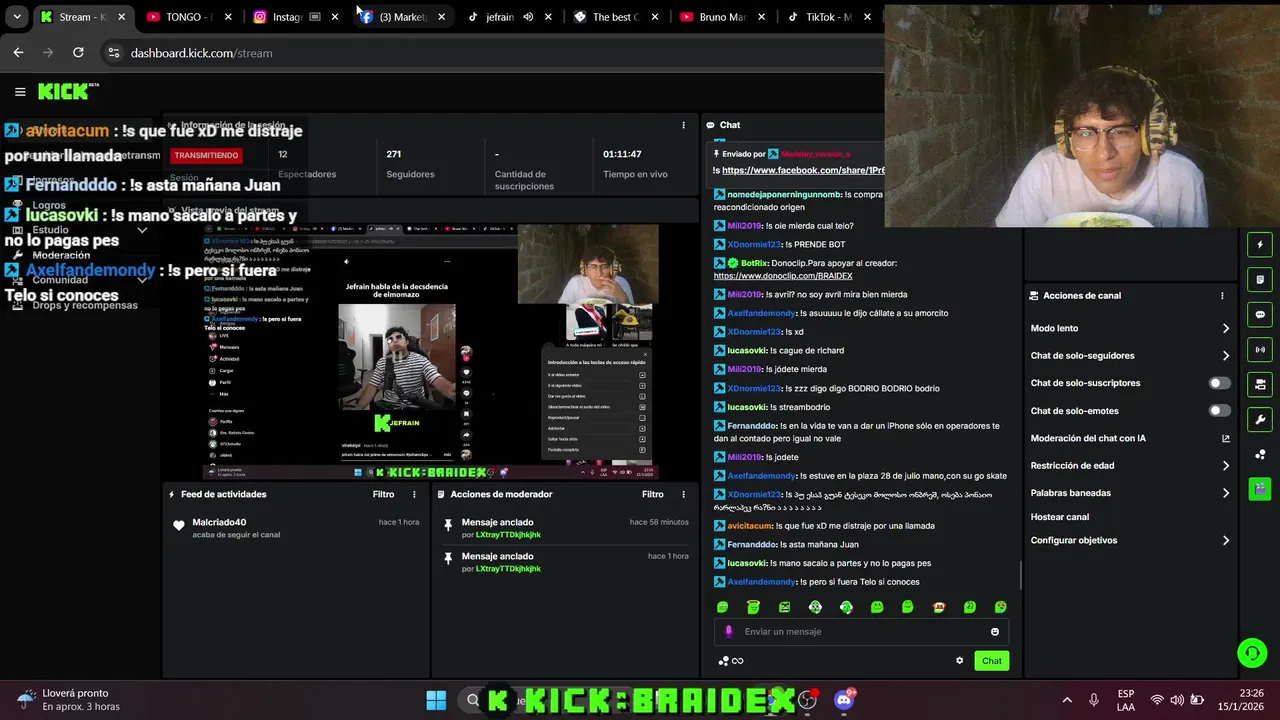Image resolution: width=1280 pixels, height=720 pixels.
Task: Open the facebook.com share link in pinned message
Action: 803,171
